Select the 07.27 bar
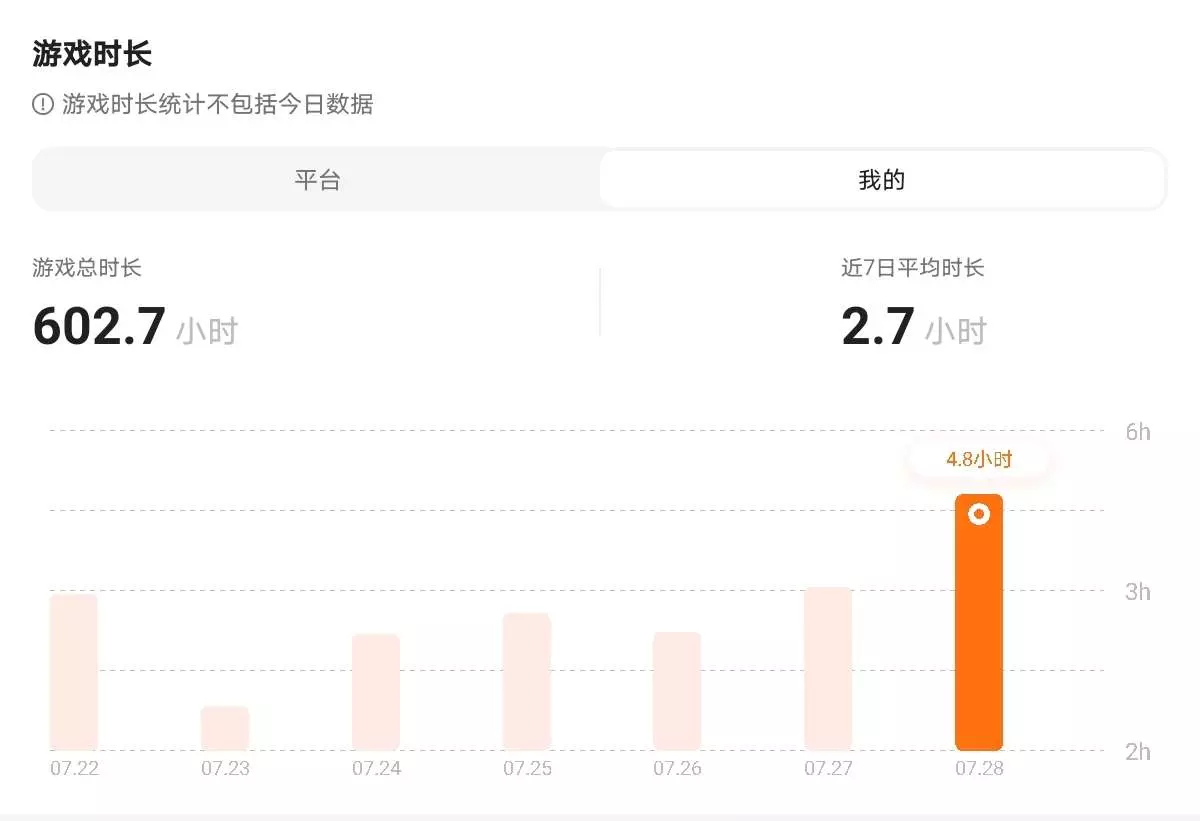The width and height of the screenshot is (1200, 821). pyautogui.click(x=828, y=668)
